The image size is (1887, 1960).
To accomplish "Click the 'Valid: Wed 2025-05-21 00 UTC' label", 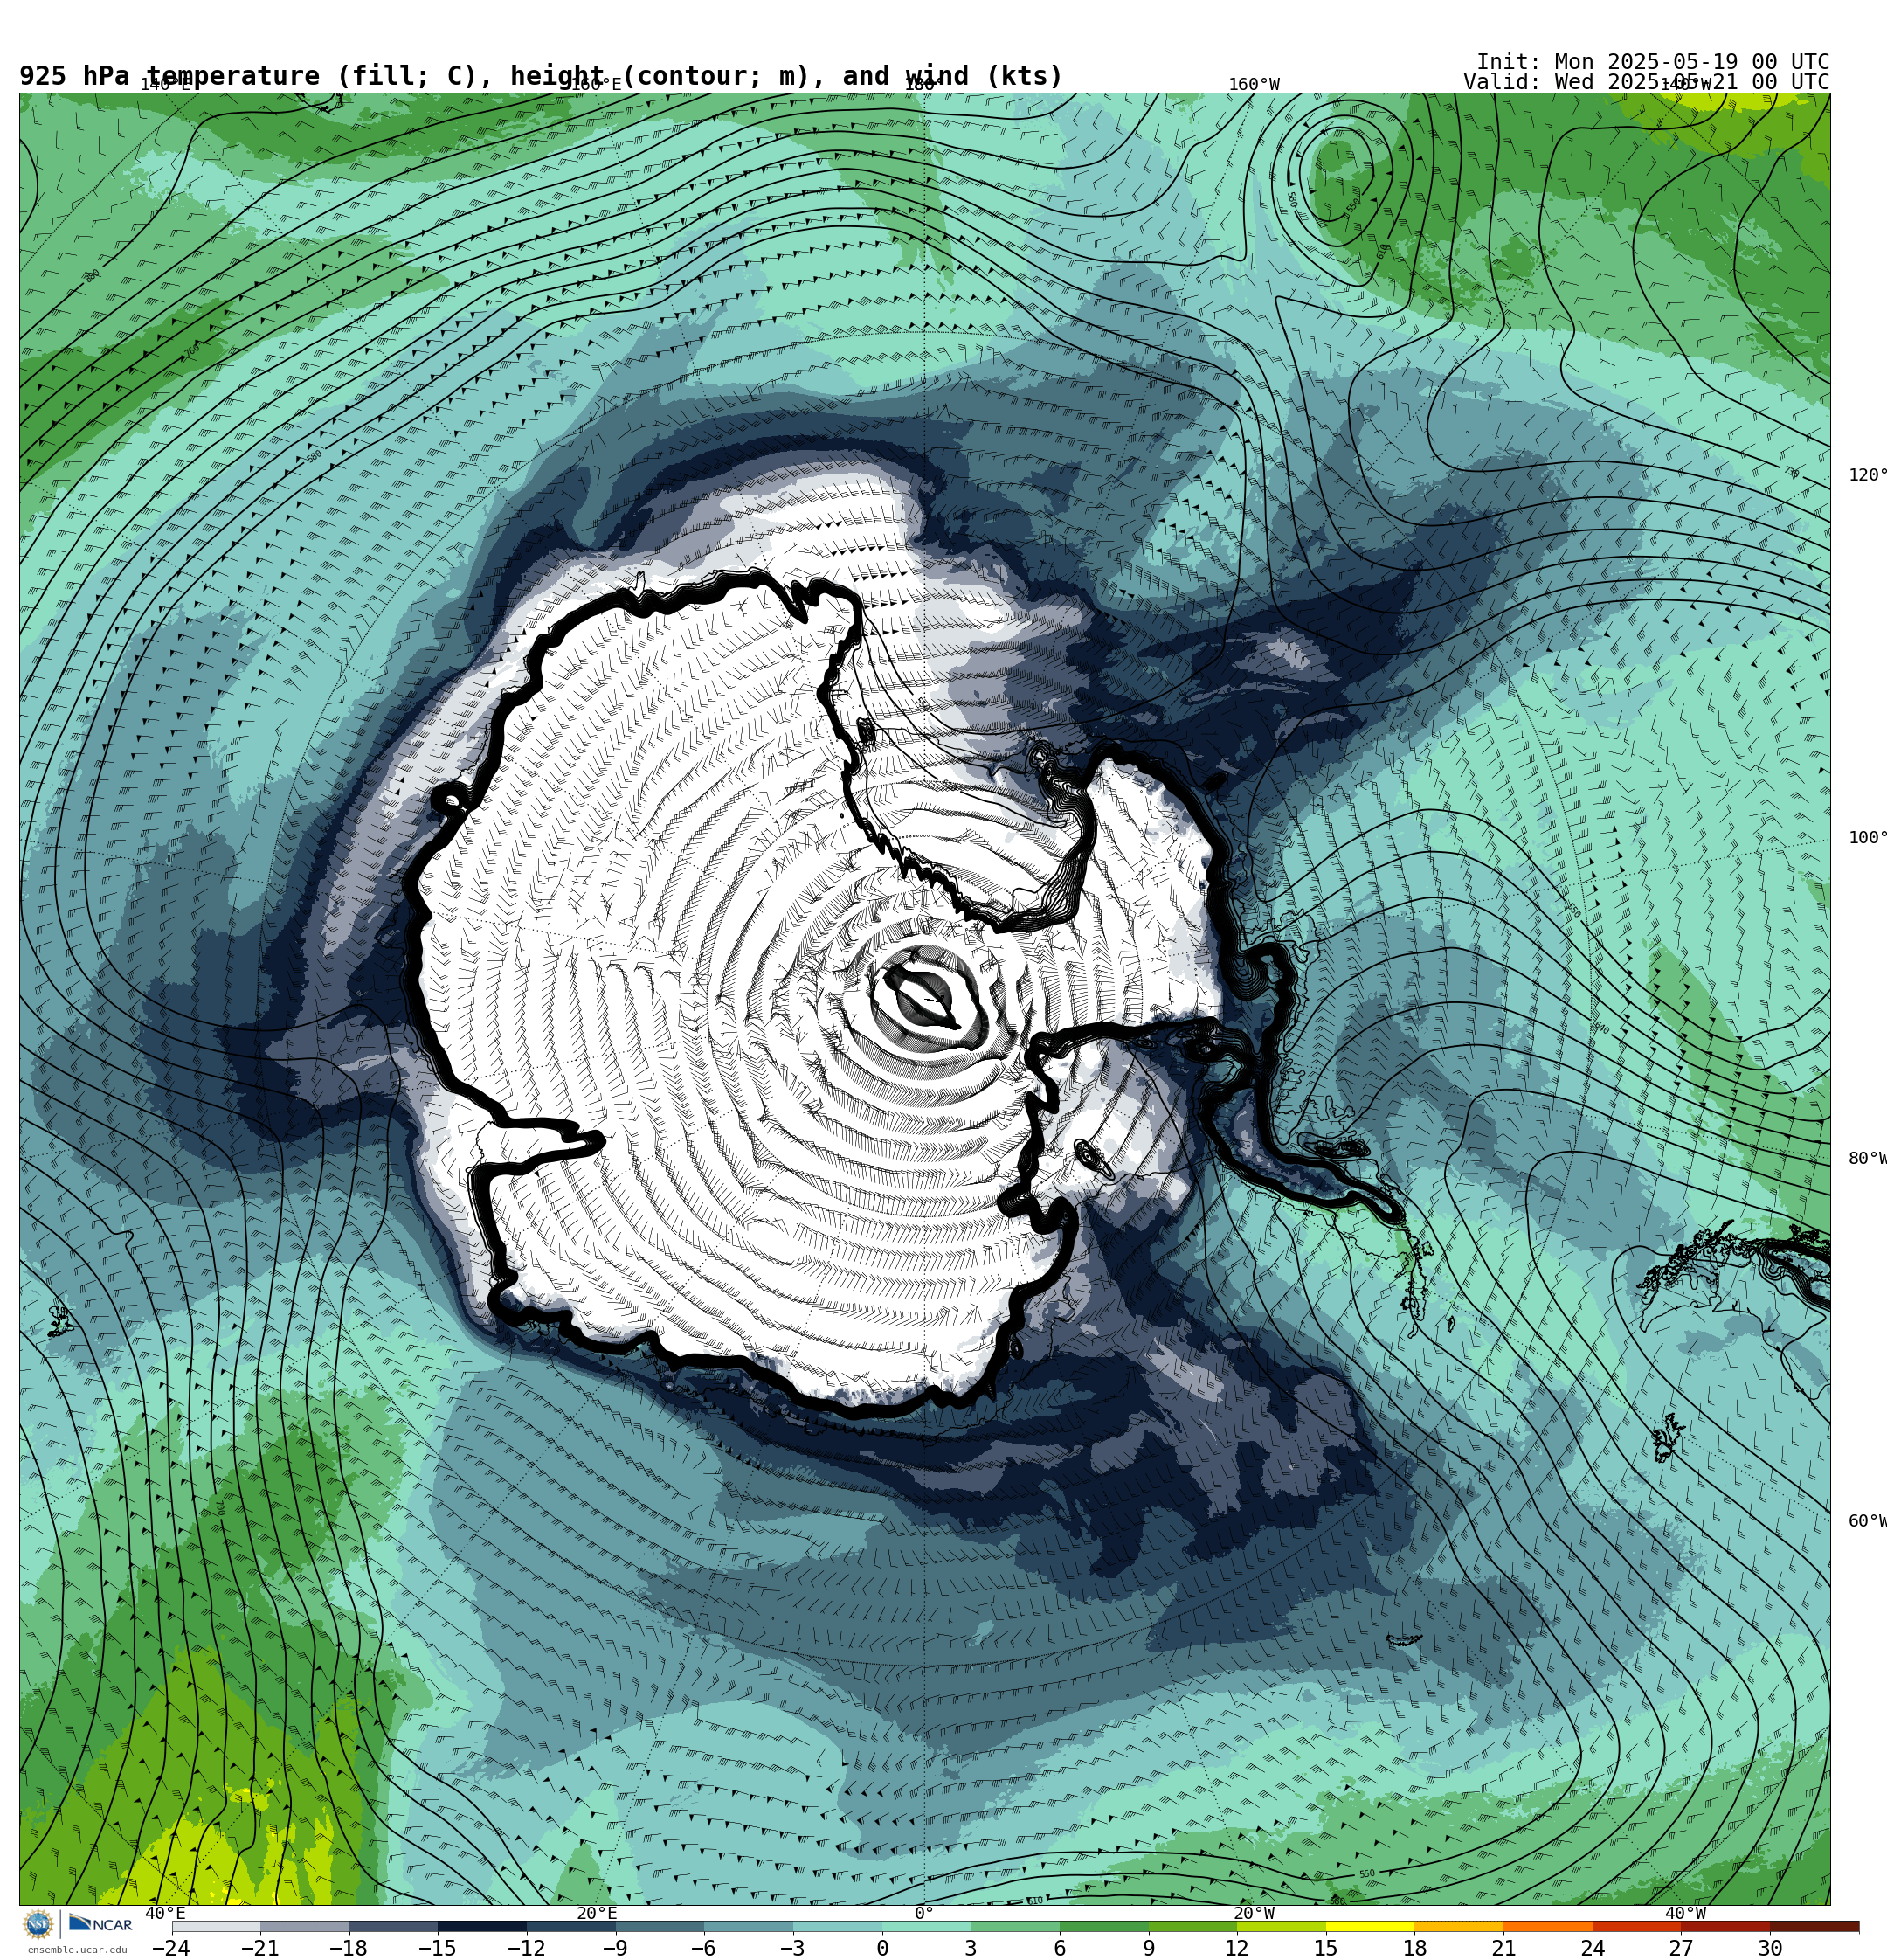I will click(1646, 82).
